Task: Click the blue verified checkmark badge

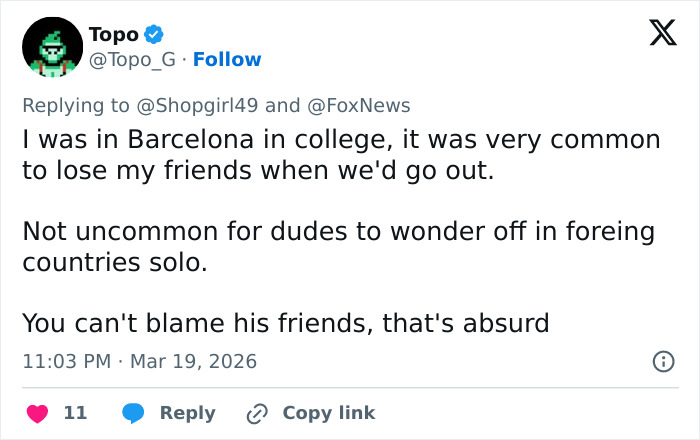Action: 154,35
